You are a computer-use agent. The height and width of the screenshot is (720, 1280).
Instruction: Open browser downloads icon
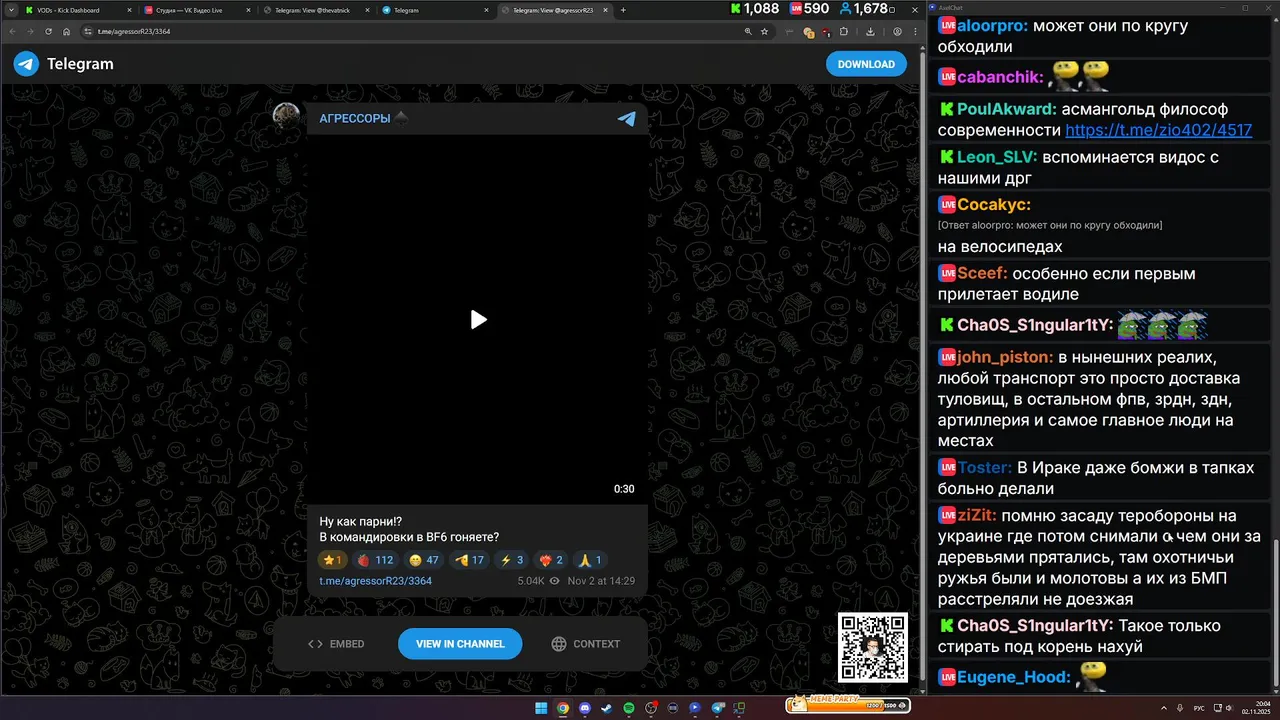pos(871,32)
